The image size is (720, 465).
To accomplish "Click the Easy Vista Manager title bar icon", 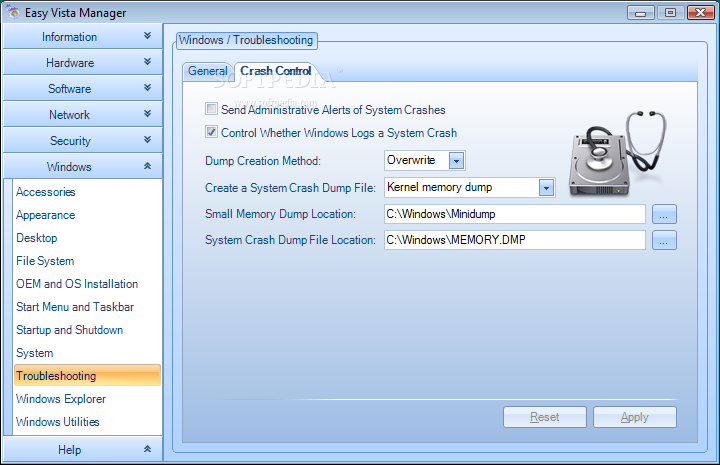I will pos(13,12).
